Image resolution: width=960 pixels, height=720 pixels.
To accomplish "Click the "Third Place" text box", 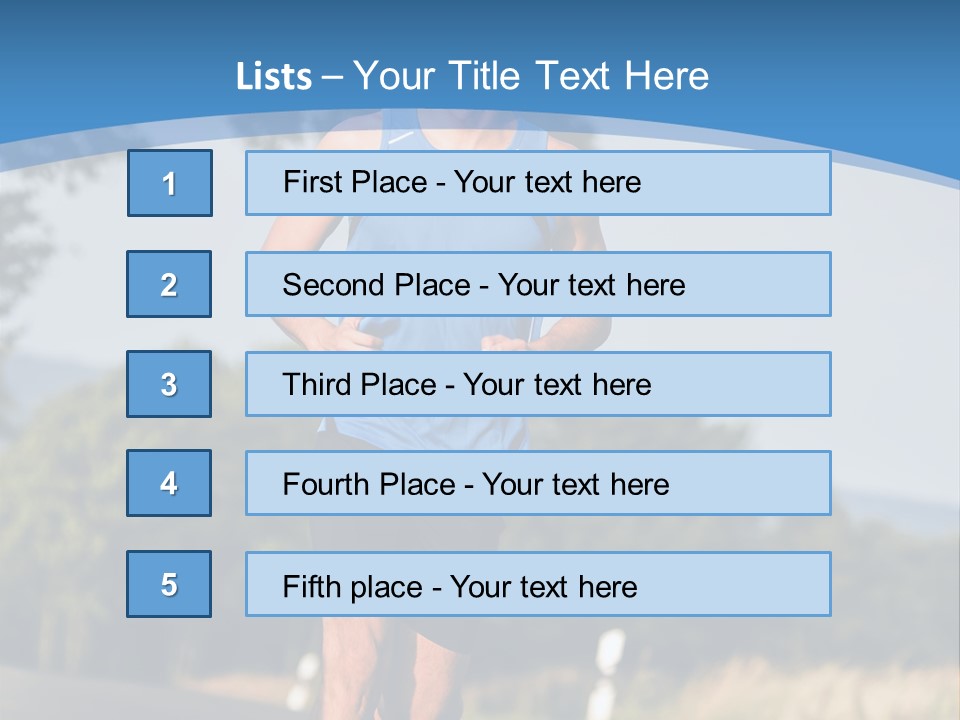I will point(538,384).
